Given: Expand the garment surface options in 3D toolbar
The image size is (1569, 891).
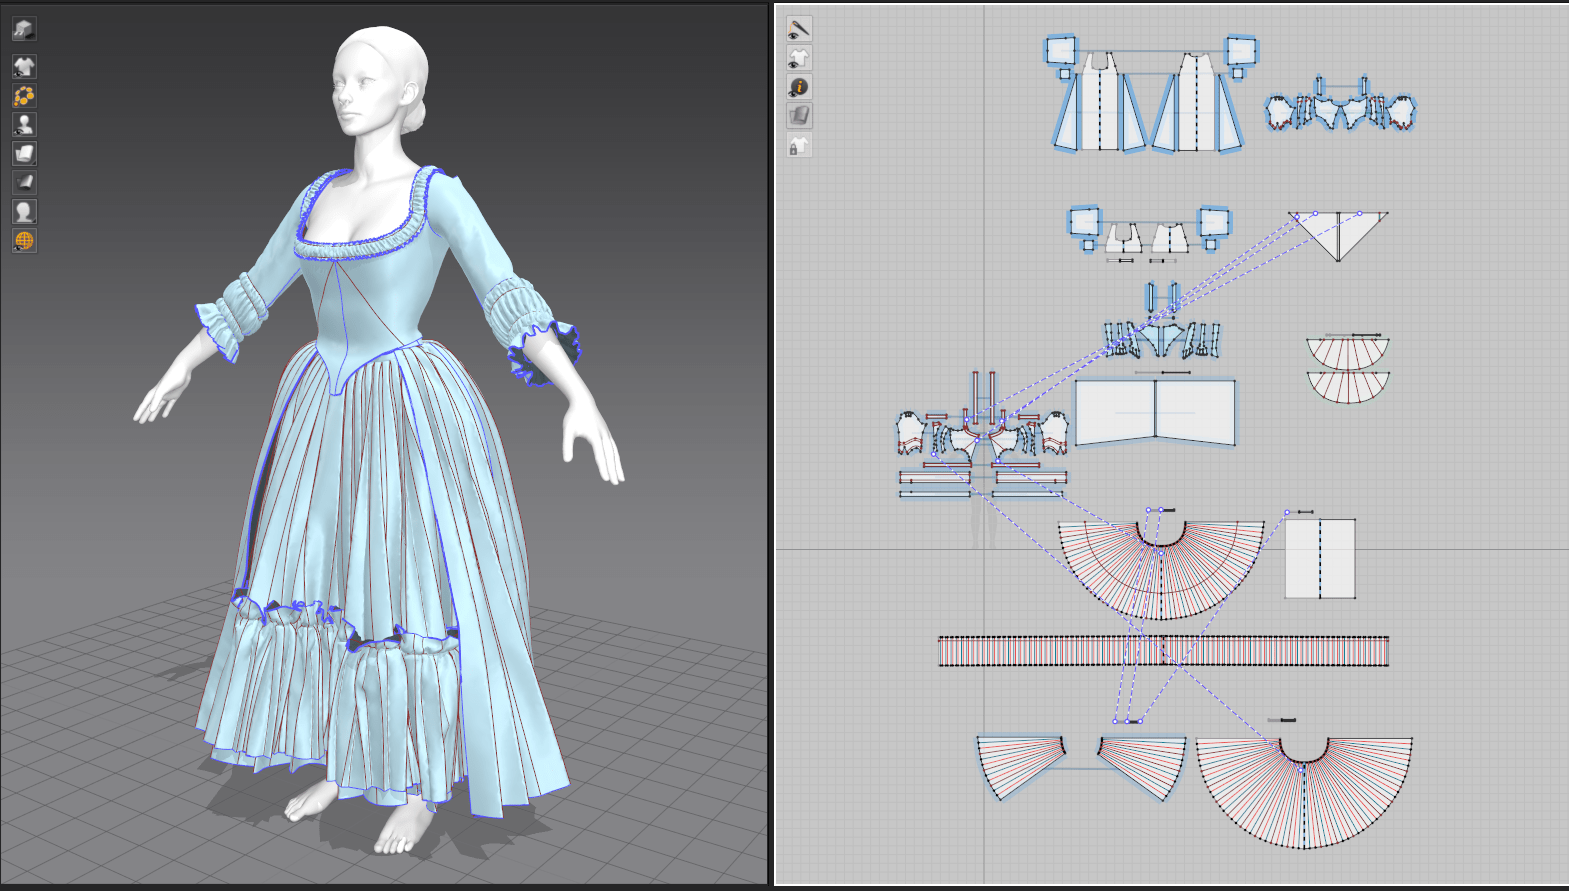Looking at the screenshot, I should pos(24,154).
